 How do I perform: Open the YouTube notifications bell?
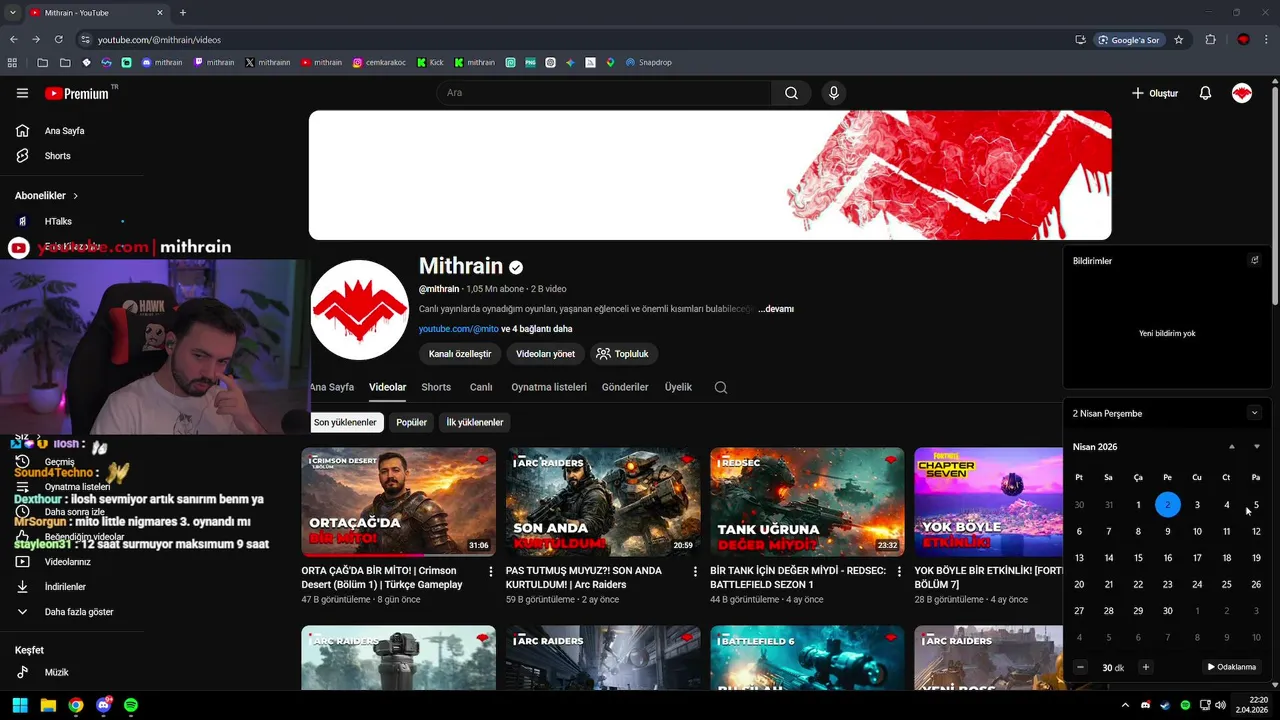click(1205, 93)
